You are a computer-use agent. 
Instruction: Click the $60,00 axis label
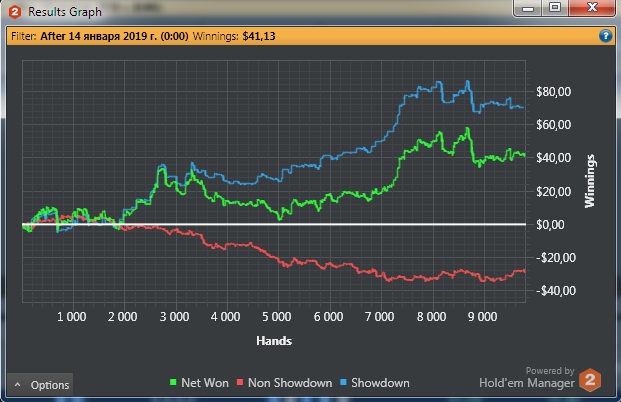(x=554, y=125)
